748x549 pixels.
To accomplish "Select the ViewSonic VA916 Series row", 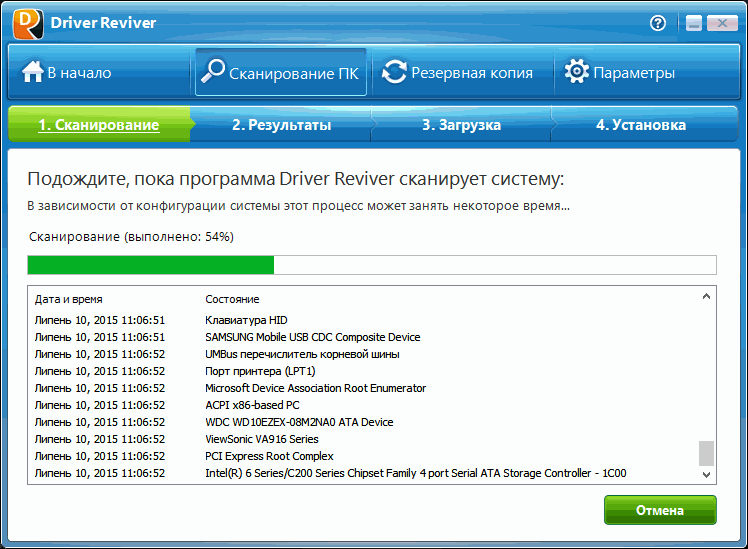I will pos(365,439).
